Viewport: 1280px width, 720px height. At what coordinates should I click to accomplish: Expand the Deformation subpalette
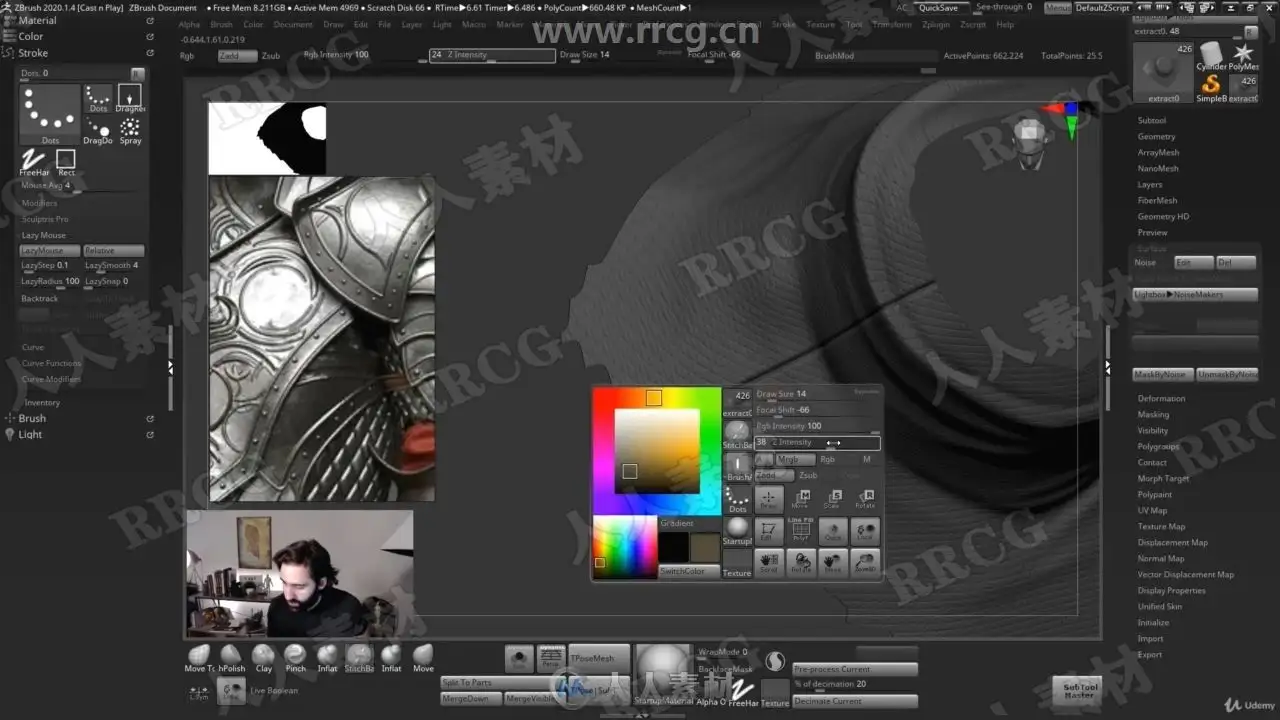pos(1161,398)
